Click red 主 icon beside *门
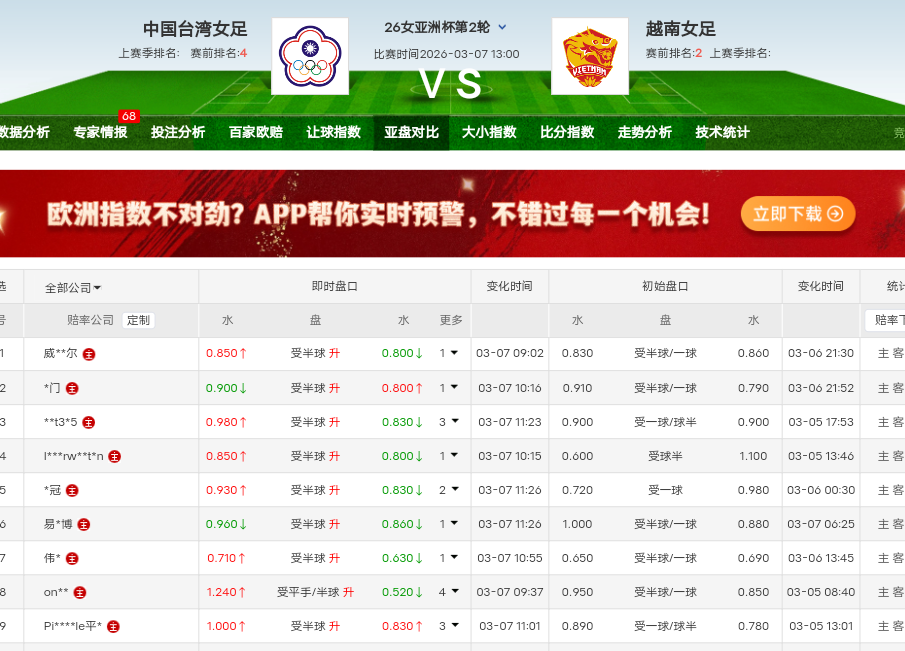 click(x=72, y=388)
